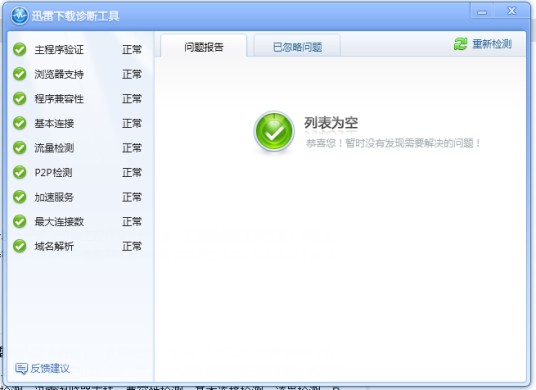
Task: Click the green check next to 流量检测
Action: (19, 148)
